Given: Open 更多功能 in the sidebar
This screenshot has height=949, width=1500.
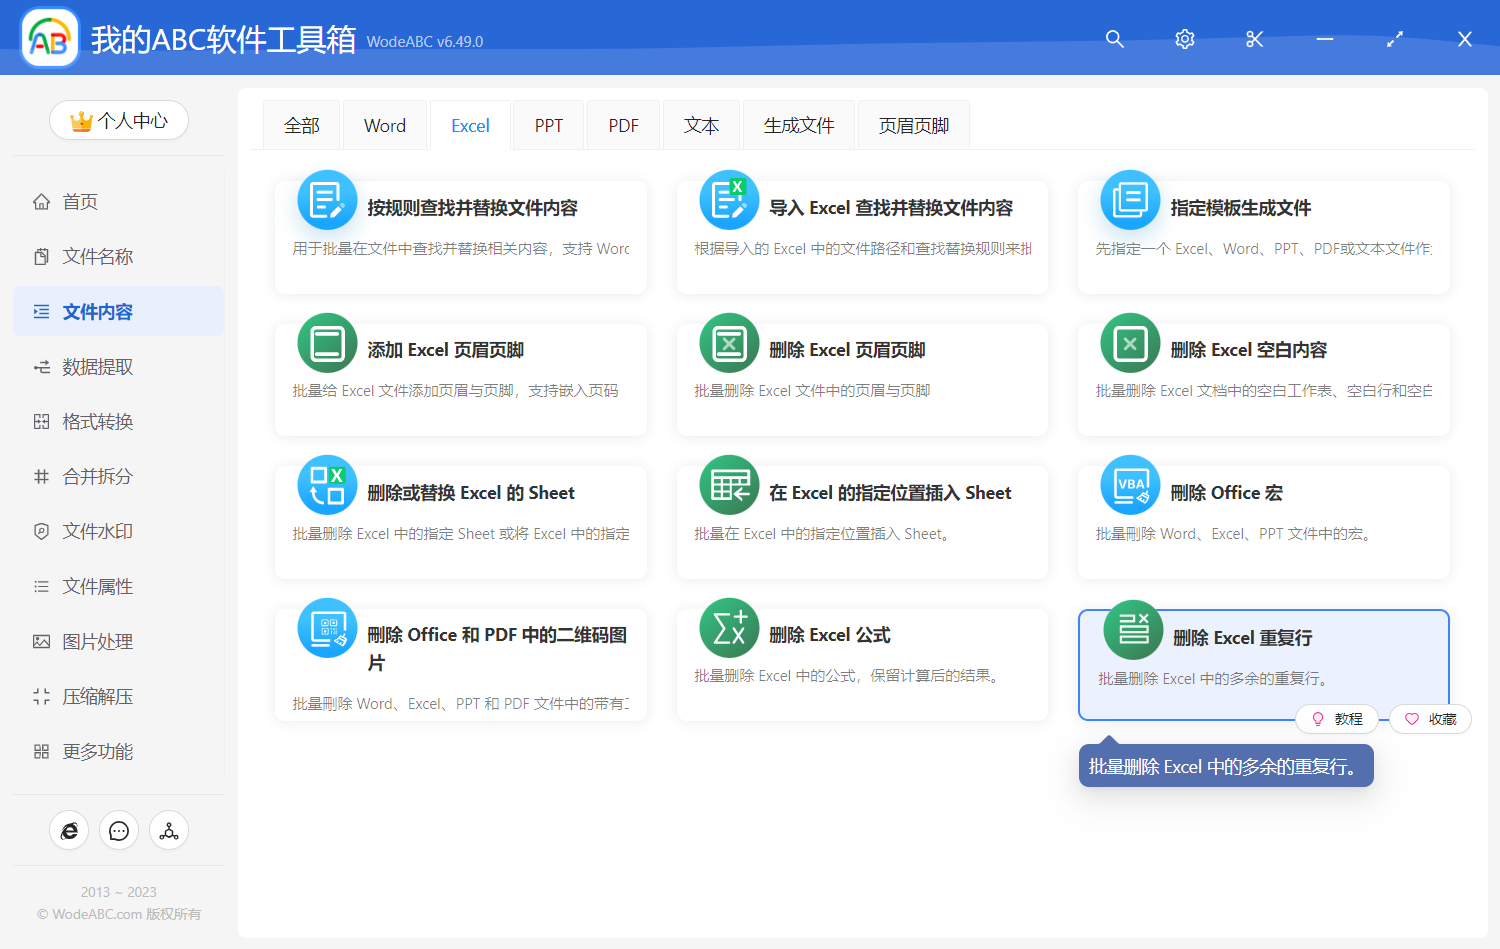Looking at the screenshot, I should click(x=97, y=752).
